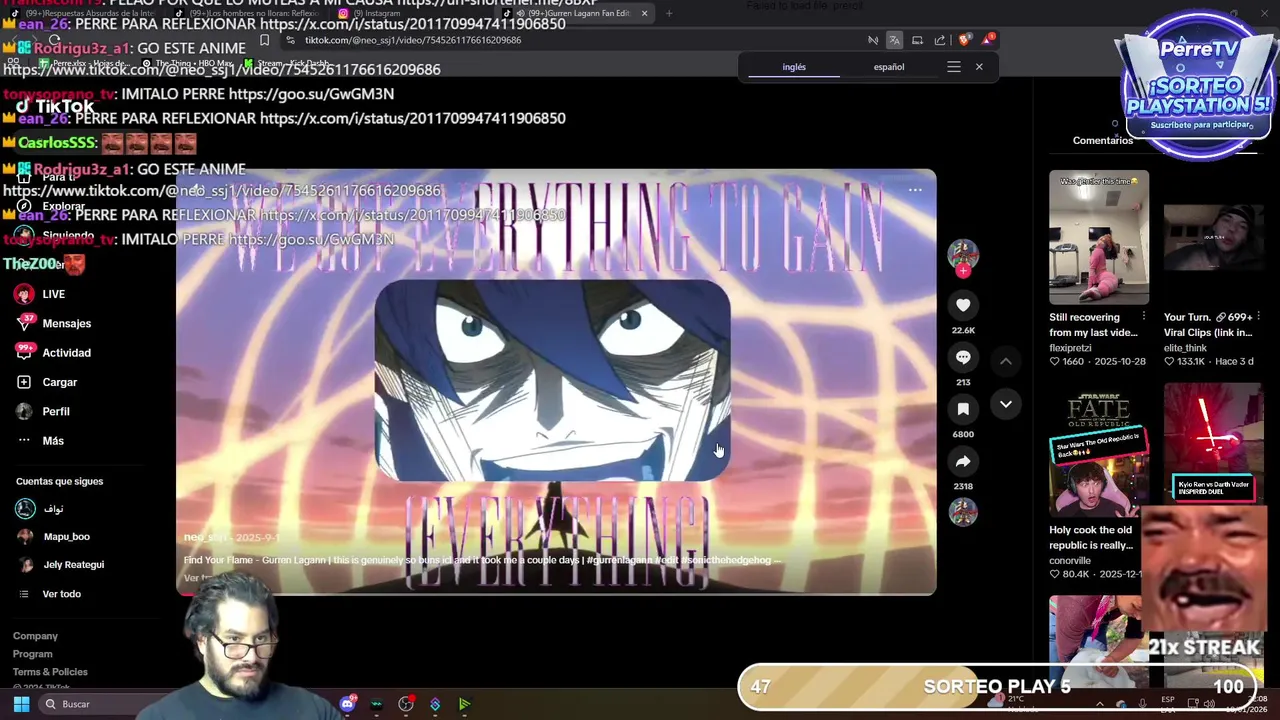
Task: Open OBS Studio from the taskbar
Action: [406, 704]
